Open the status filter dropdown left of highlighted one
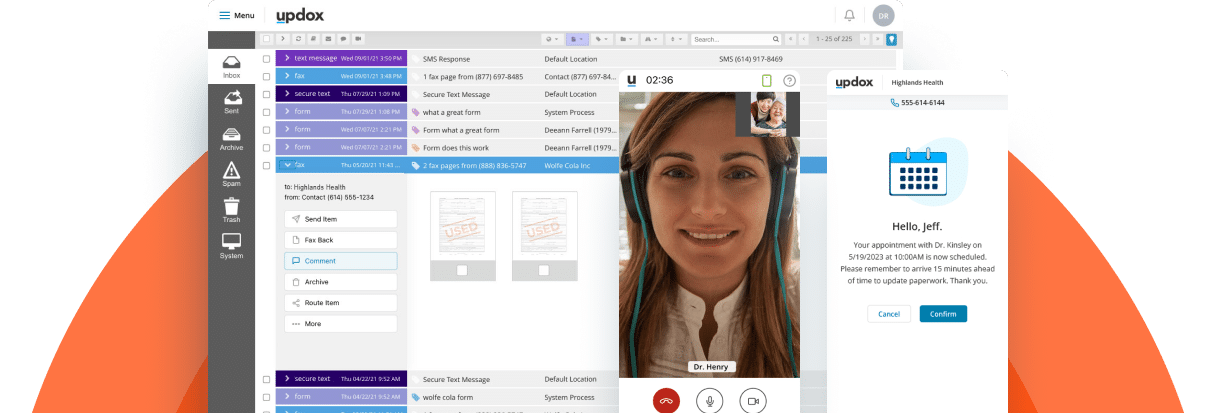The image size is (1216, 413). (x=553, y=39)
